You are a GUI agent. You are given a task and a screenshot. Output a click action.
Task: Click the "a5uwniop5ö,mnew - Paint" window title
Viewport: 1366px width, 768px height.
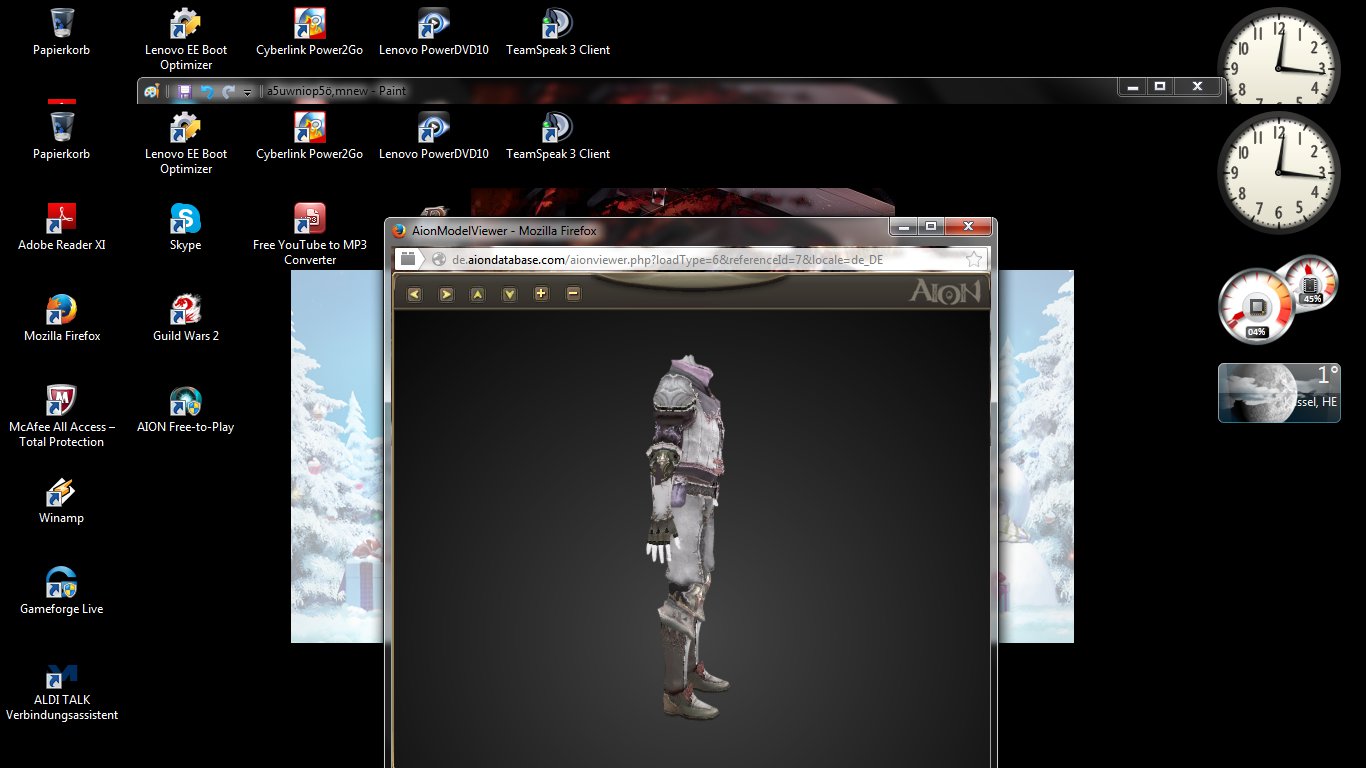pos(336,91)
